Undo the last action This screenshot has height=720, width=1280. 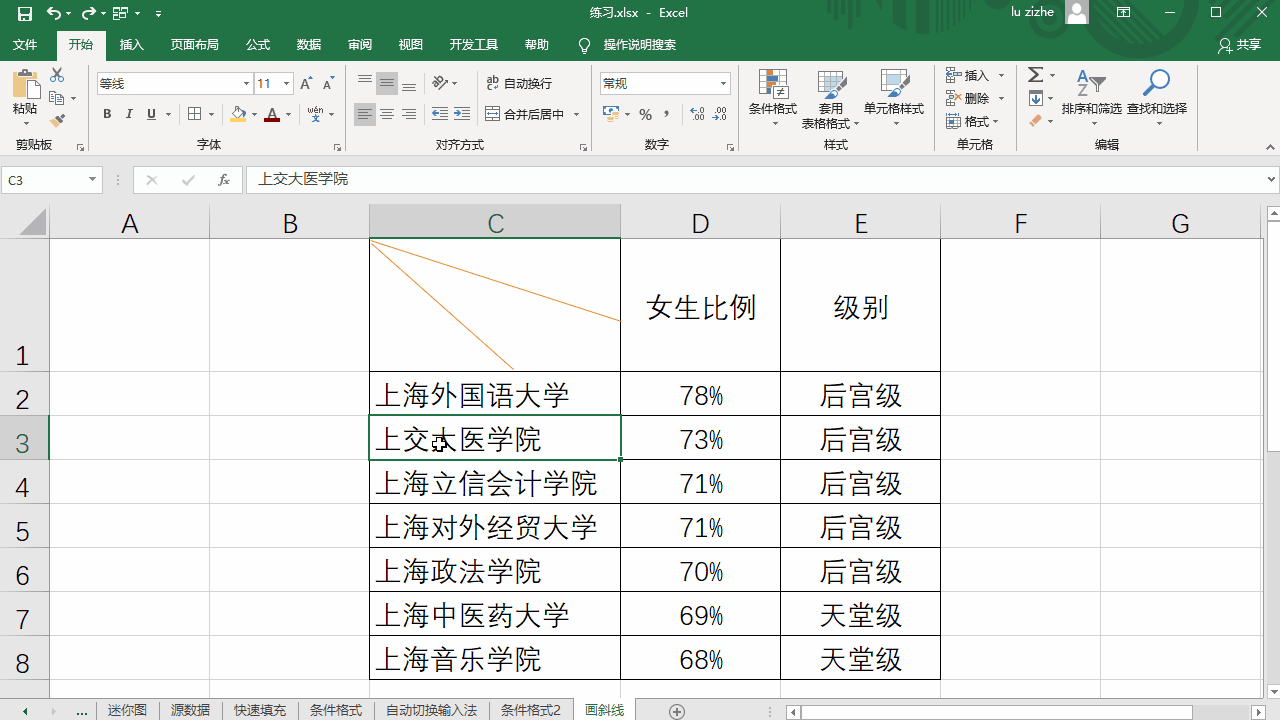pyautogui.click(x=53, y=13)
